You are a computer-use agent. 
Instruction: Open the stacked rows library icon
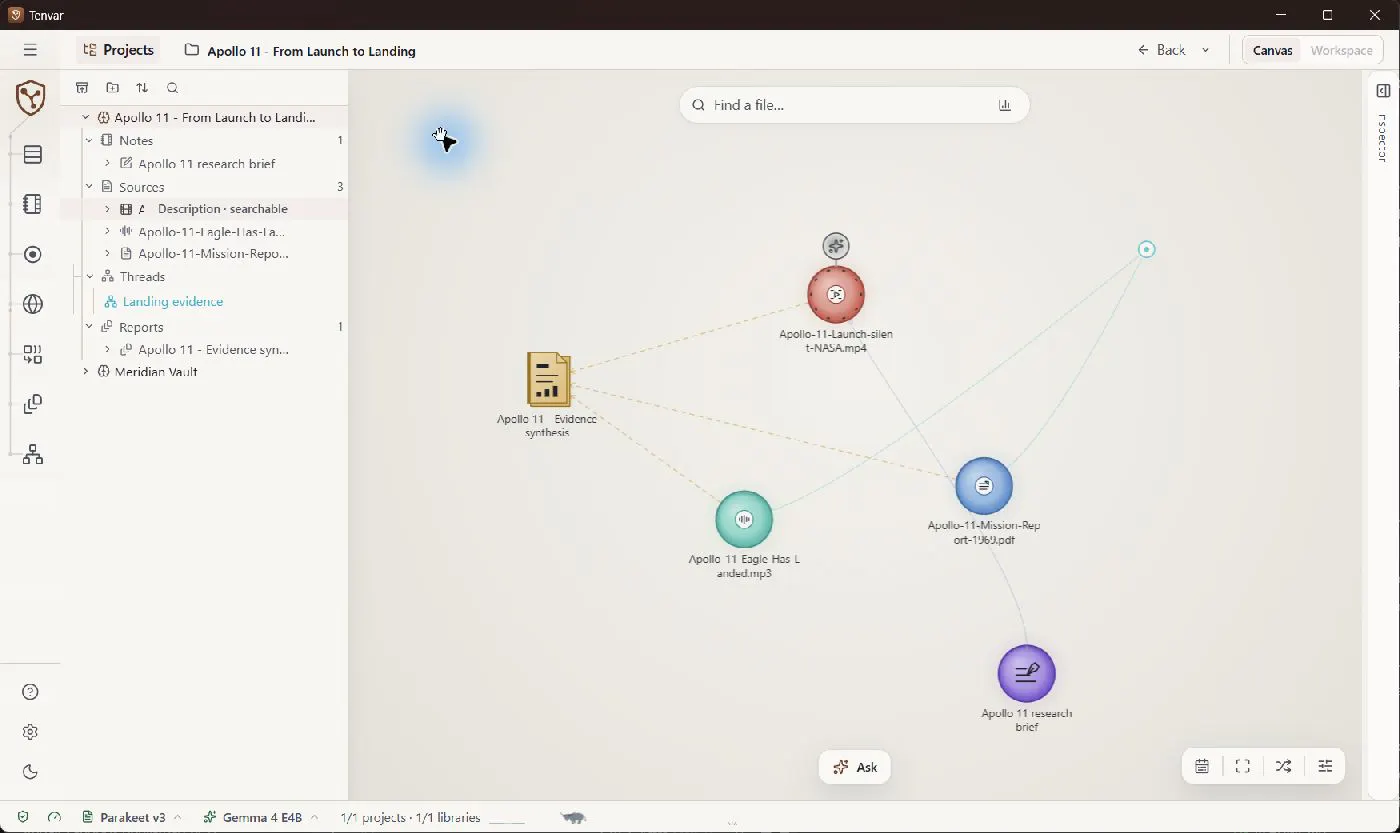(x=32, y=154)
